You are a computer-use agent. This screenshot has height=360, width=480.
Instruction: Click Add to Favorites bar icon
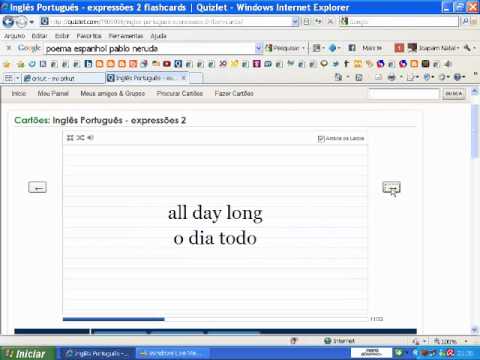(20, 64)
